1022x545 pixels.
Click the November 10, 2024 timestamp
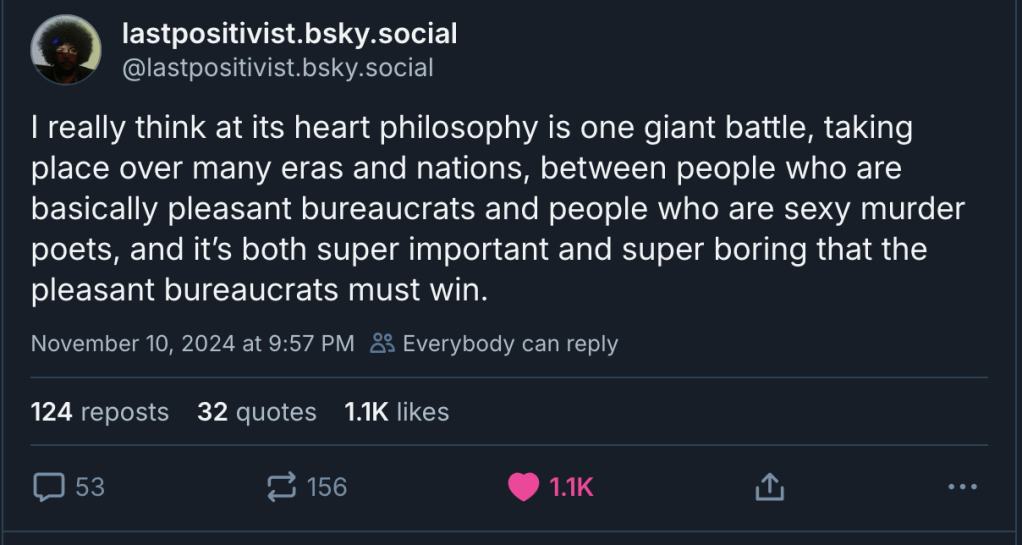point(193,344)
